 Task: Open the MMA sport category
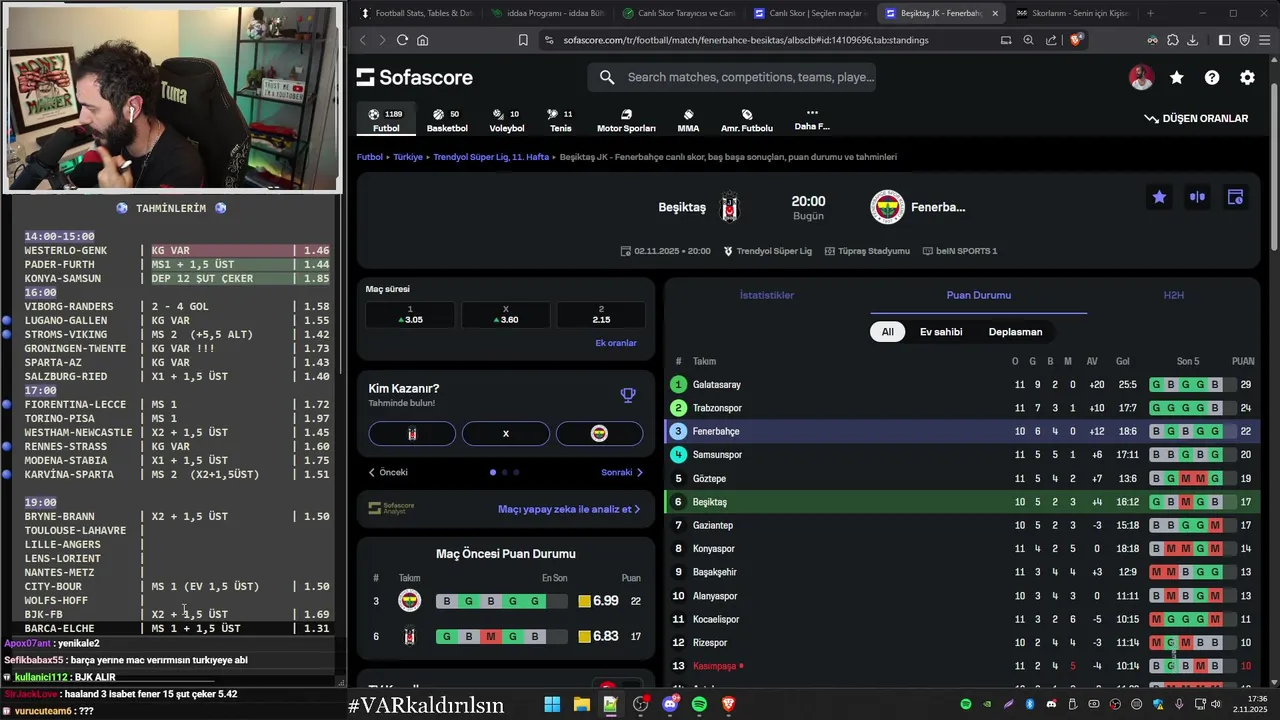tap(688, 120)
